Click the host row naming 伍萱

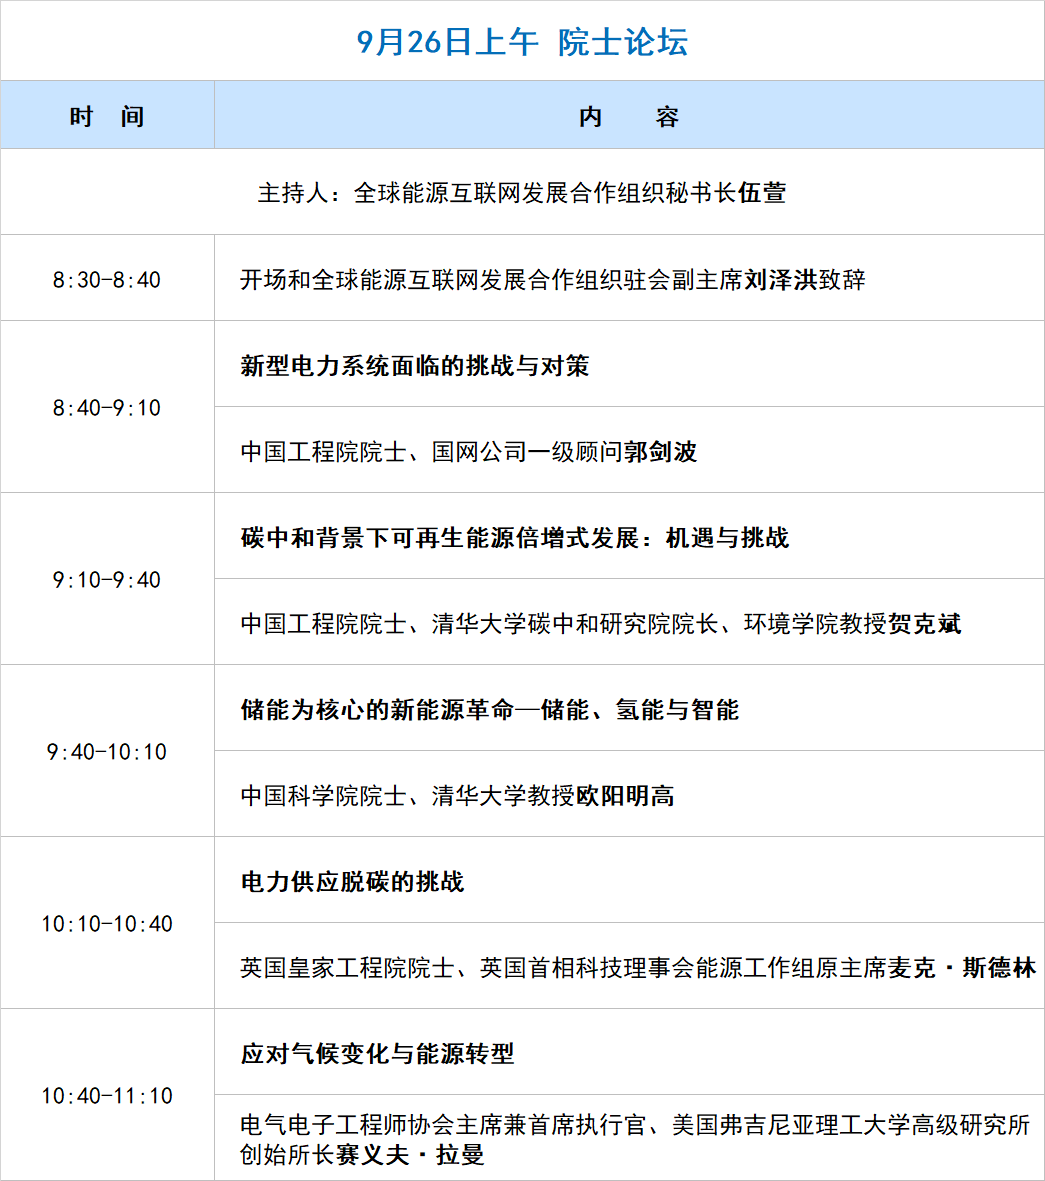click(522, 193)
